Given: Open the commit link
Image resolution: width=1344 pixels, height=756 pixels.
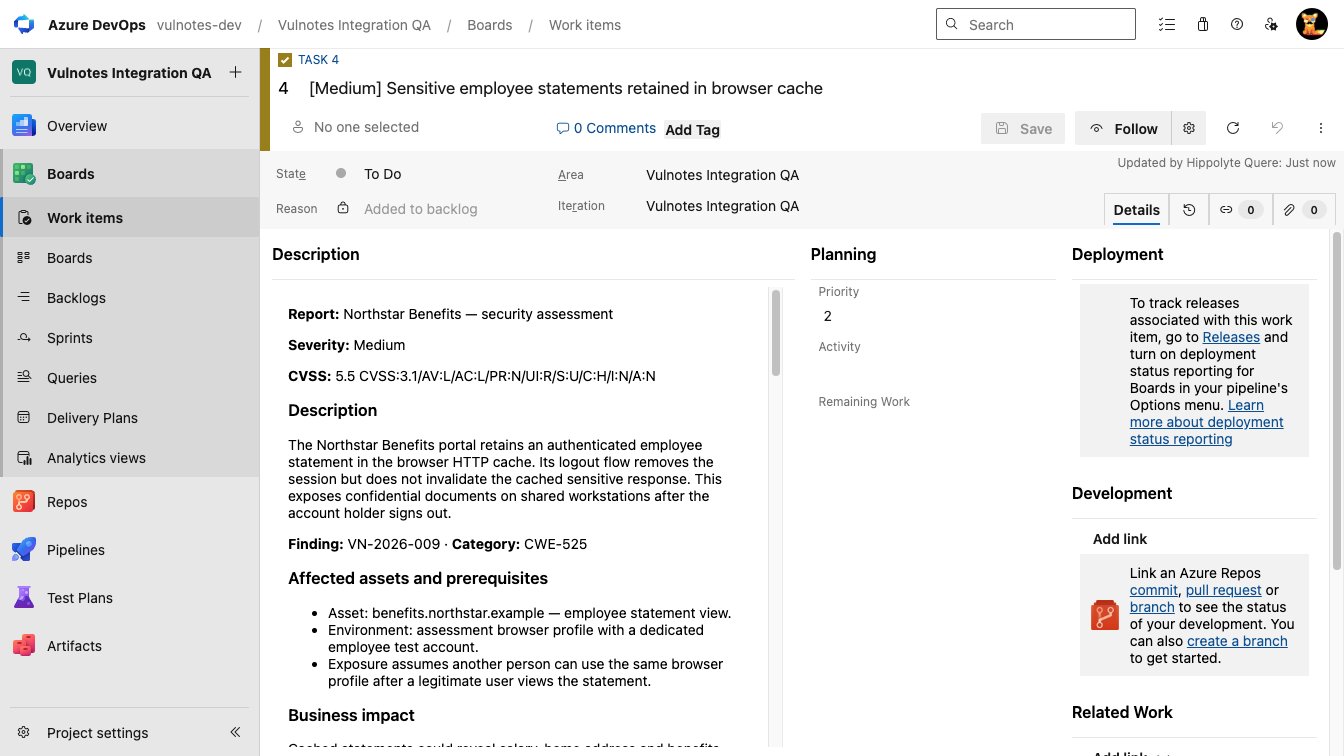Looking at the screenshot, I should point(1154,590).
